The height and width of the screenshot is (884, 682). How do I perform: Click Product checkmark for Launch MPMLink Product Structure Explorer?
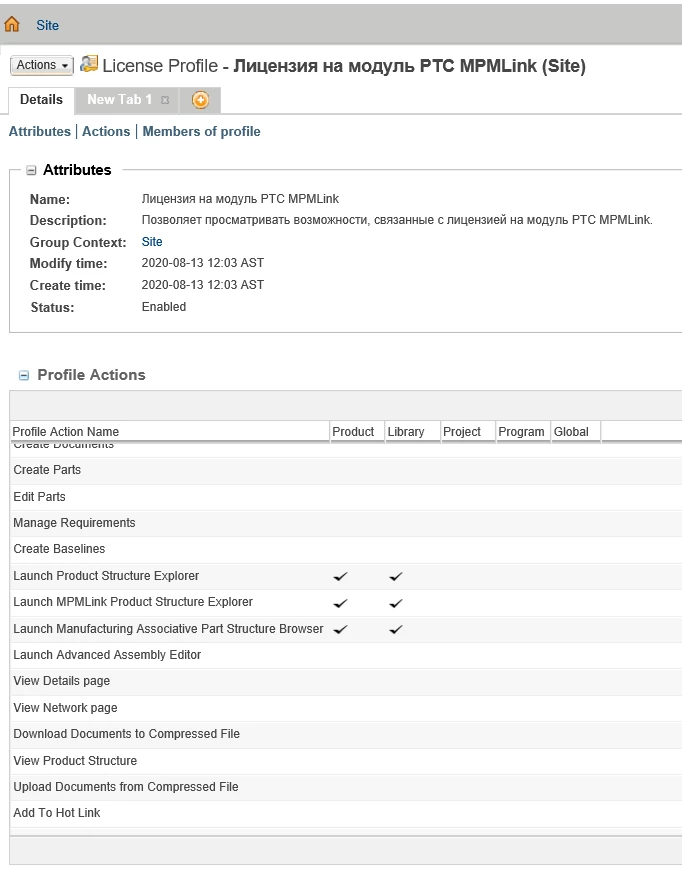[x=340, y=603]
